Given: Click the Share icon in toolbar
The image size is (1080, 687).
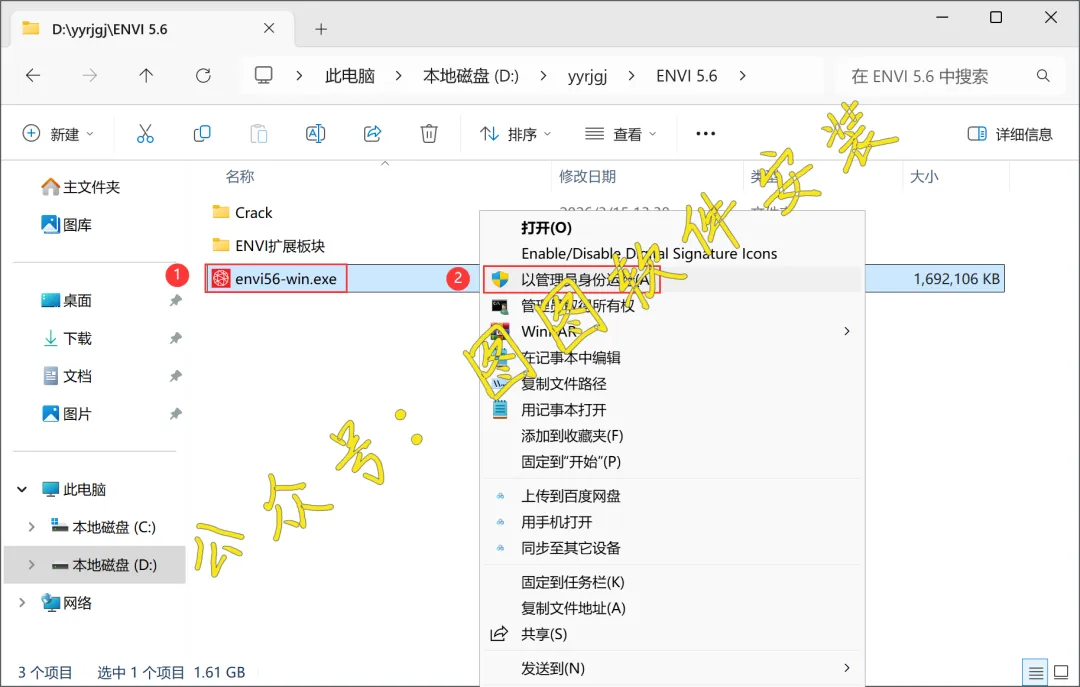Looking at the screenshot, I should click(372, 134).
